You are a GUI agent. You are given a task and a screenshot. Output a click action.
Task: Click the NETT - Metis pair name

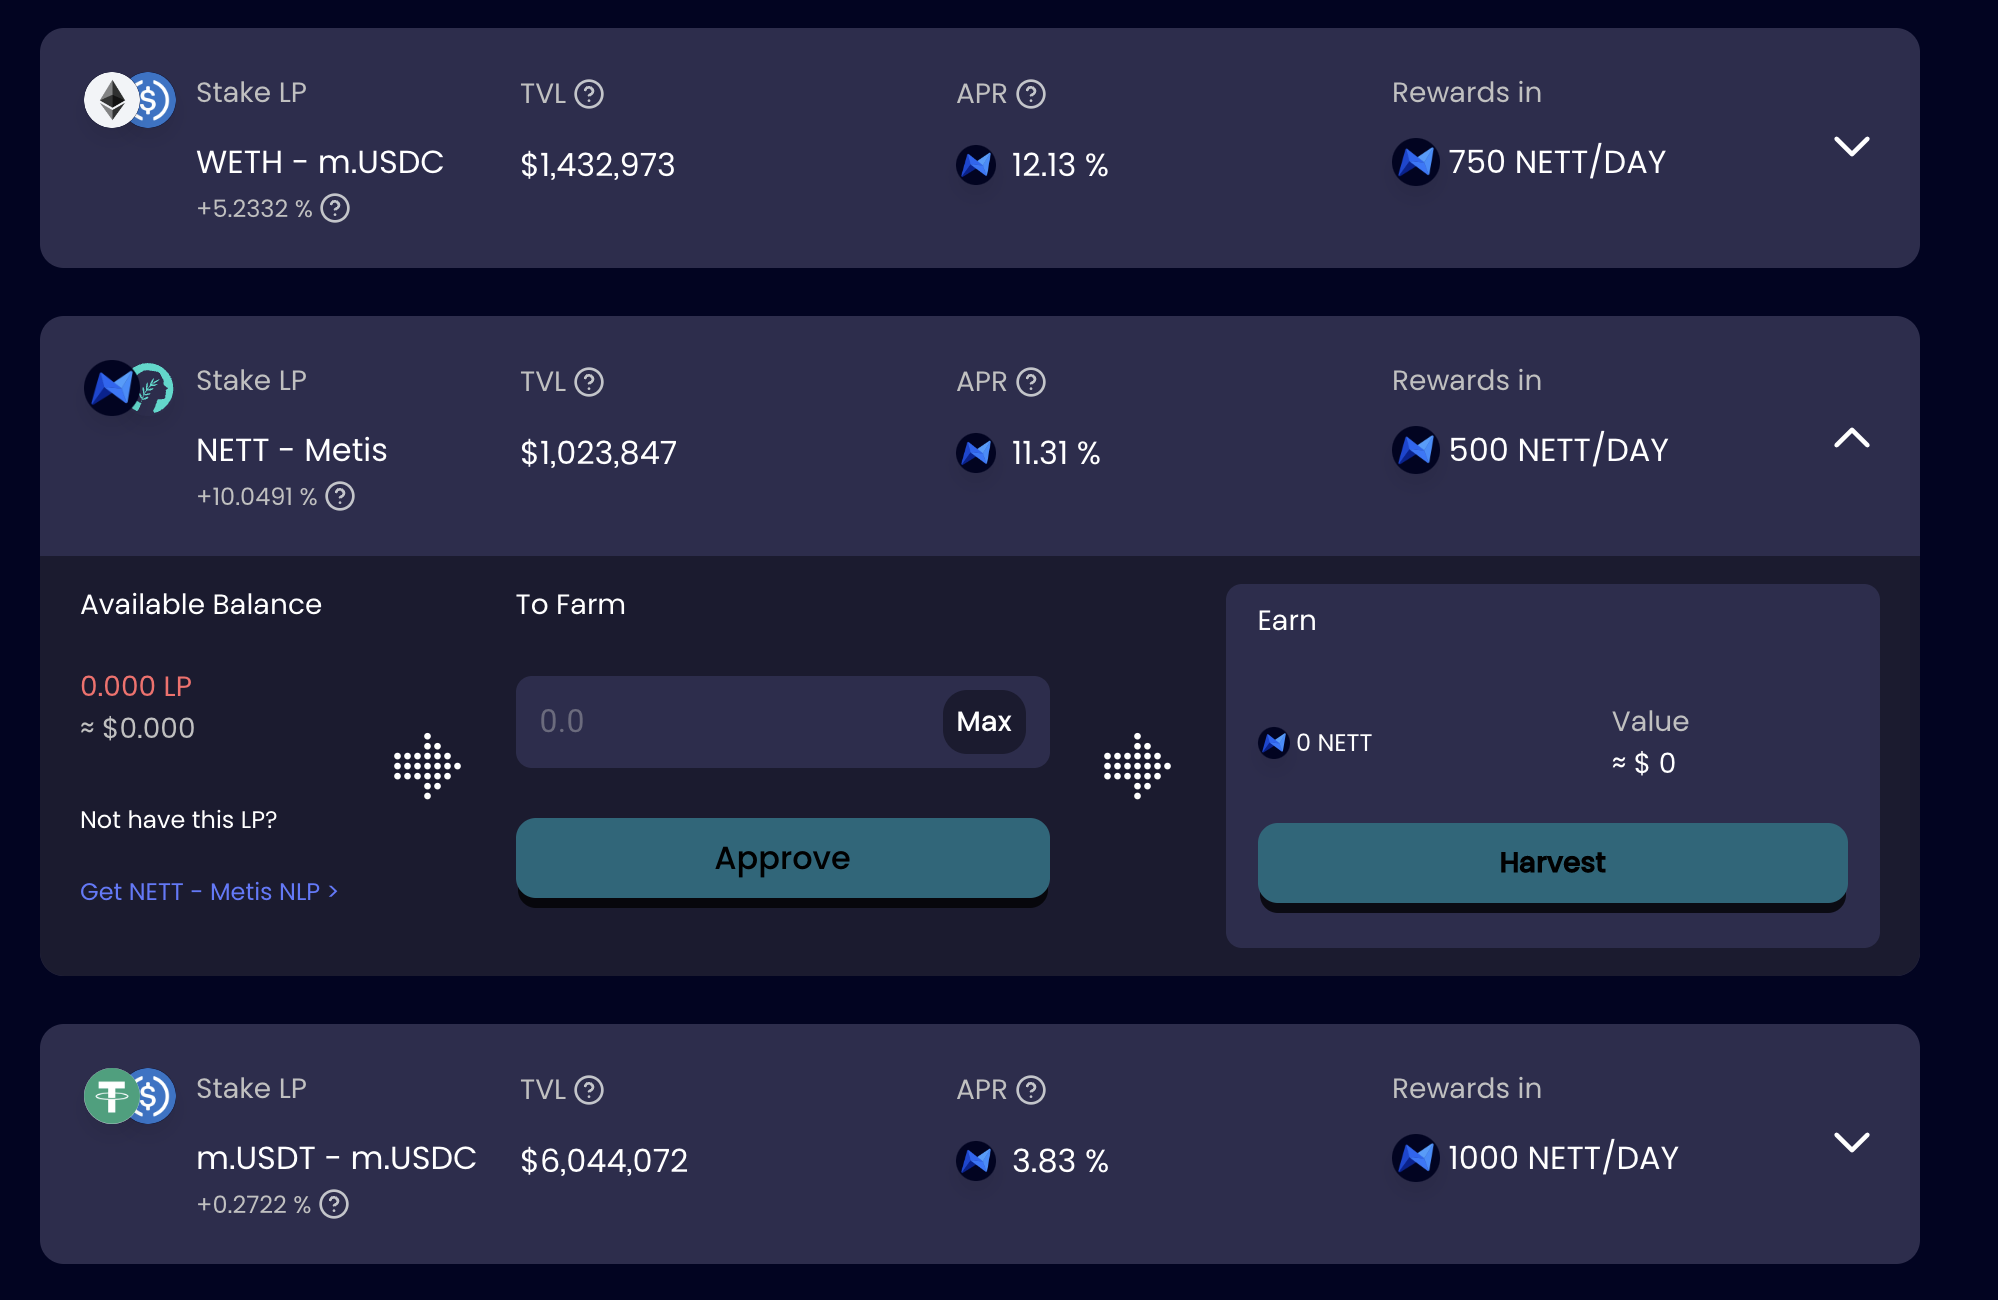[x=292, y=450]
